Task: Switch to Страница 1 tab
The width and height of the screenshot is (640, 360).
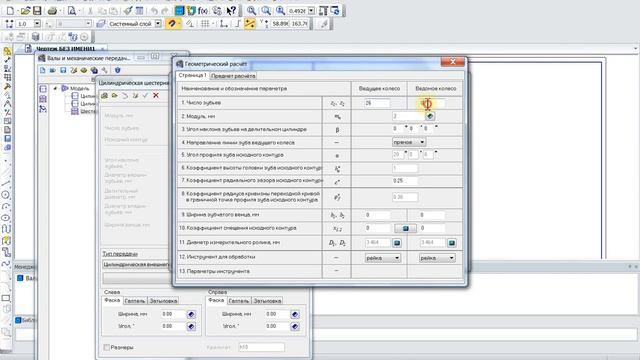Action: [x=192, y=76]
